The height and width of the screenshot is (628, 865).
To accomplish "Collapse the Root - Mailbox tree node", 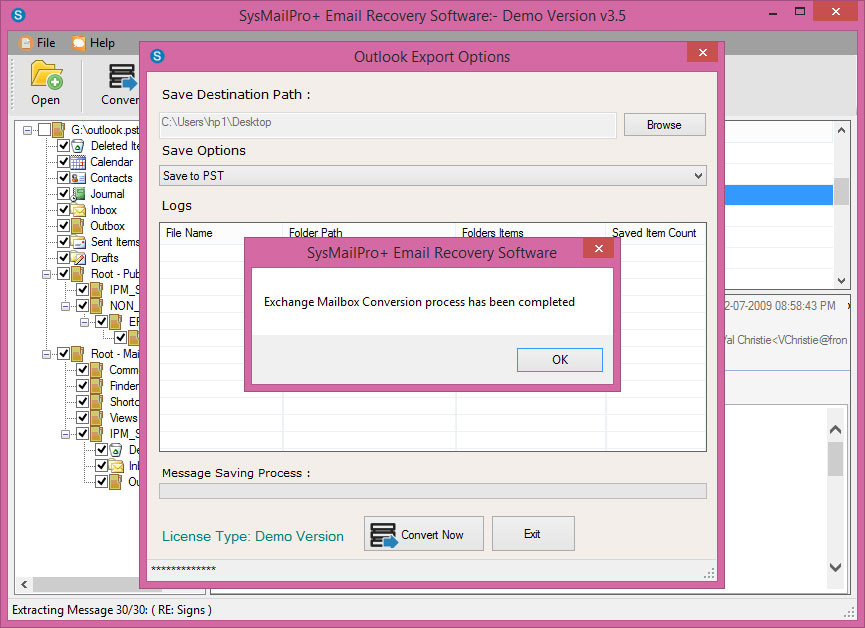I will click(46, 354).
